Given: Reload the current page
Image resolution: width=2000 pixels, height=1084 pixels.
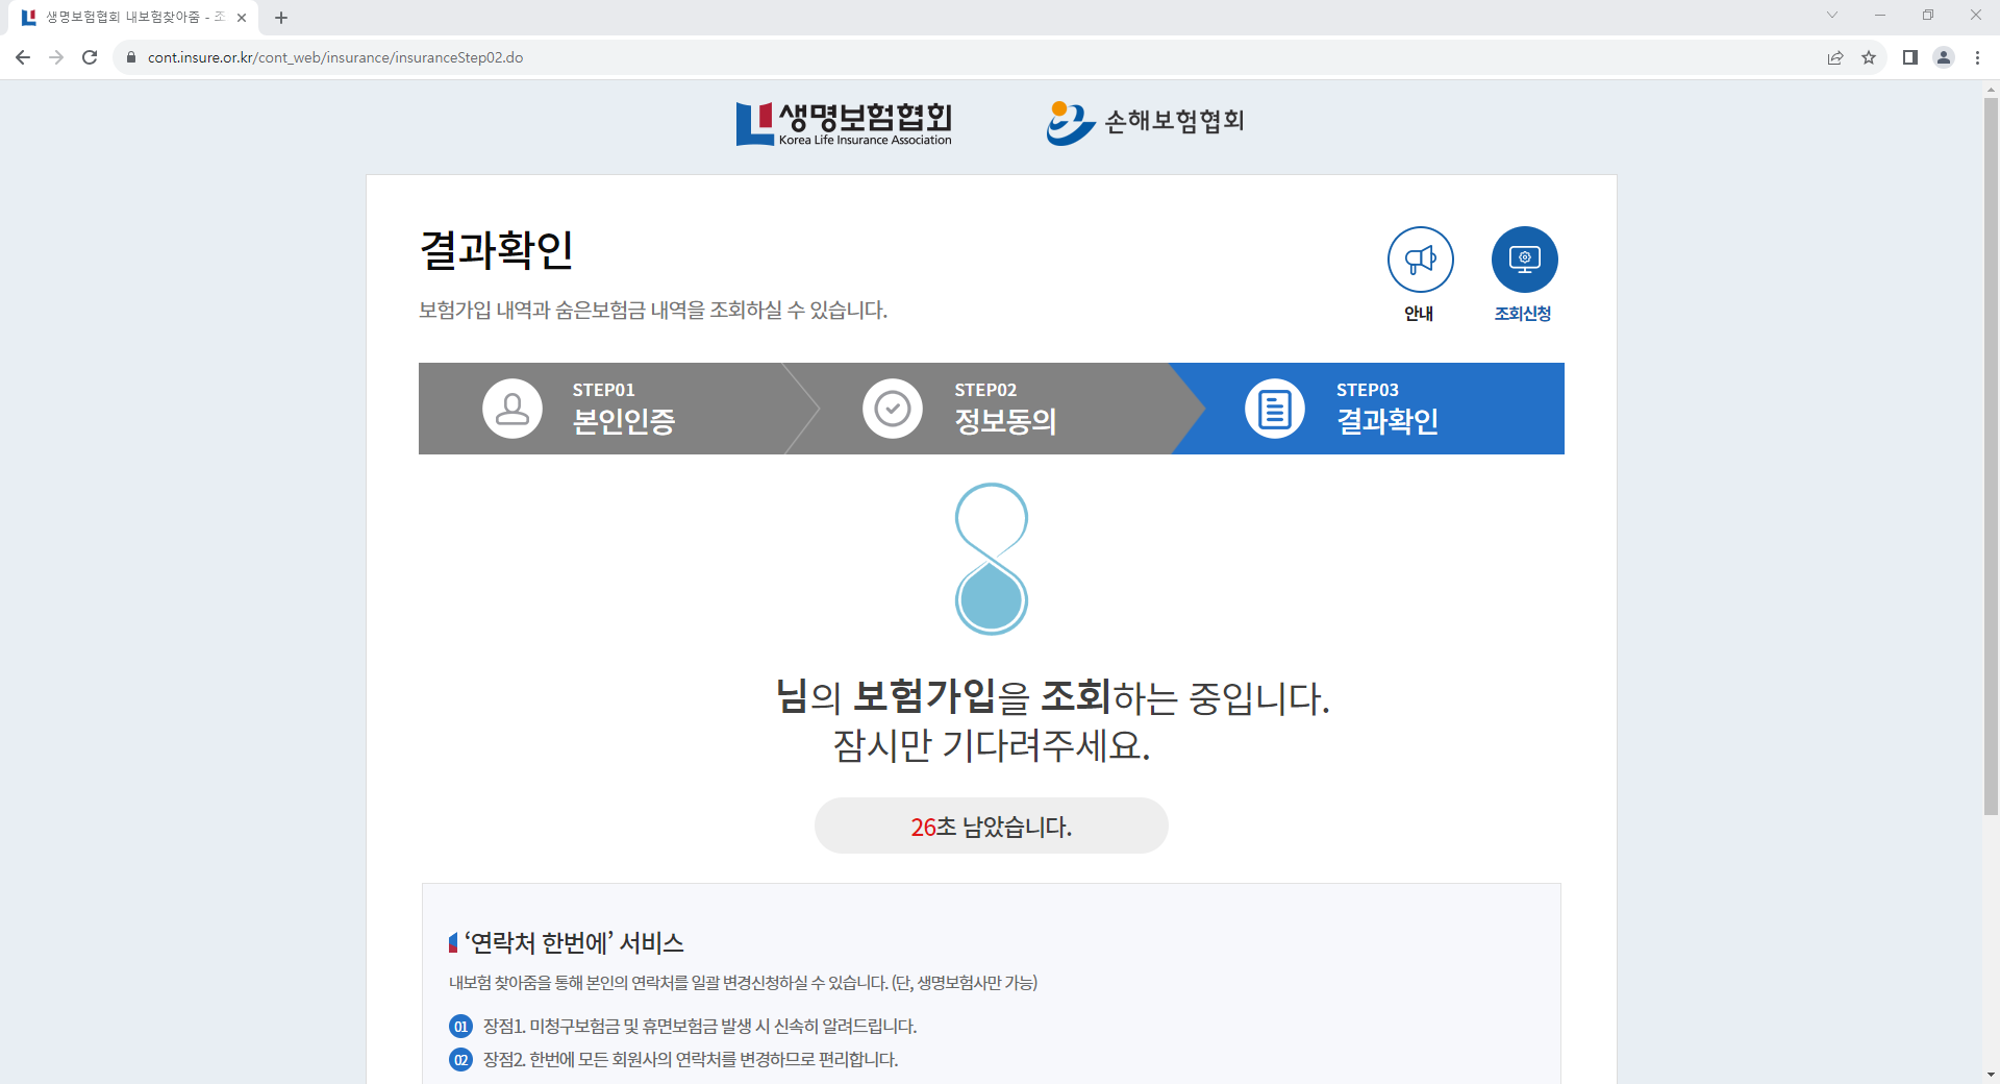Looking at the screenshot, I should (90, 58).
